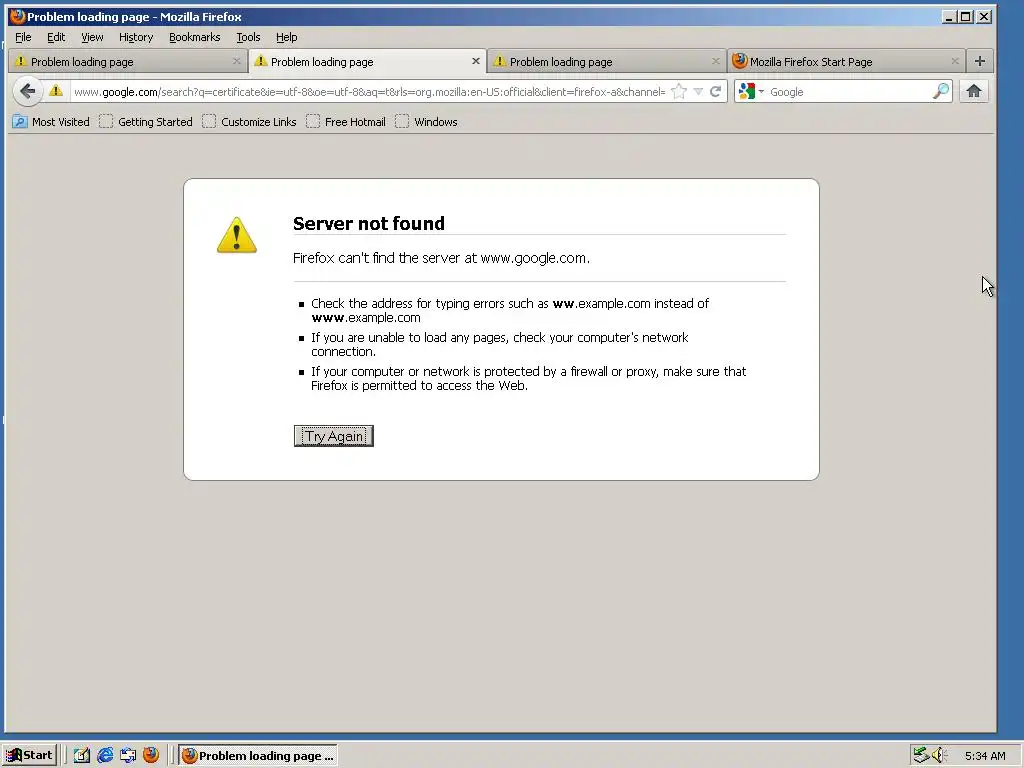Close the first Problem loading page tab
Viewport: 1024px width, 768px height.
coord(236,61)
